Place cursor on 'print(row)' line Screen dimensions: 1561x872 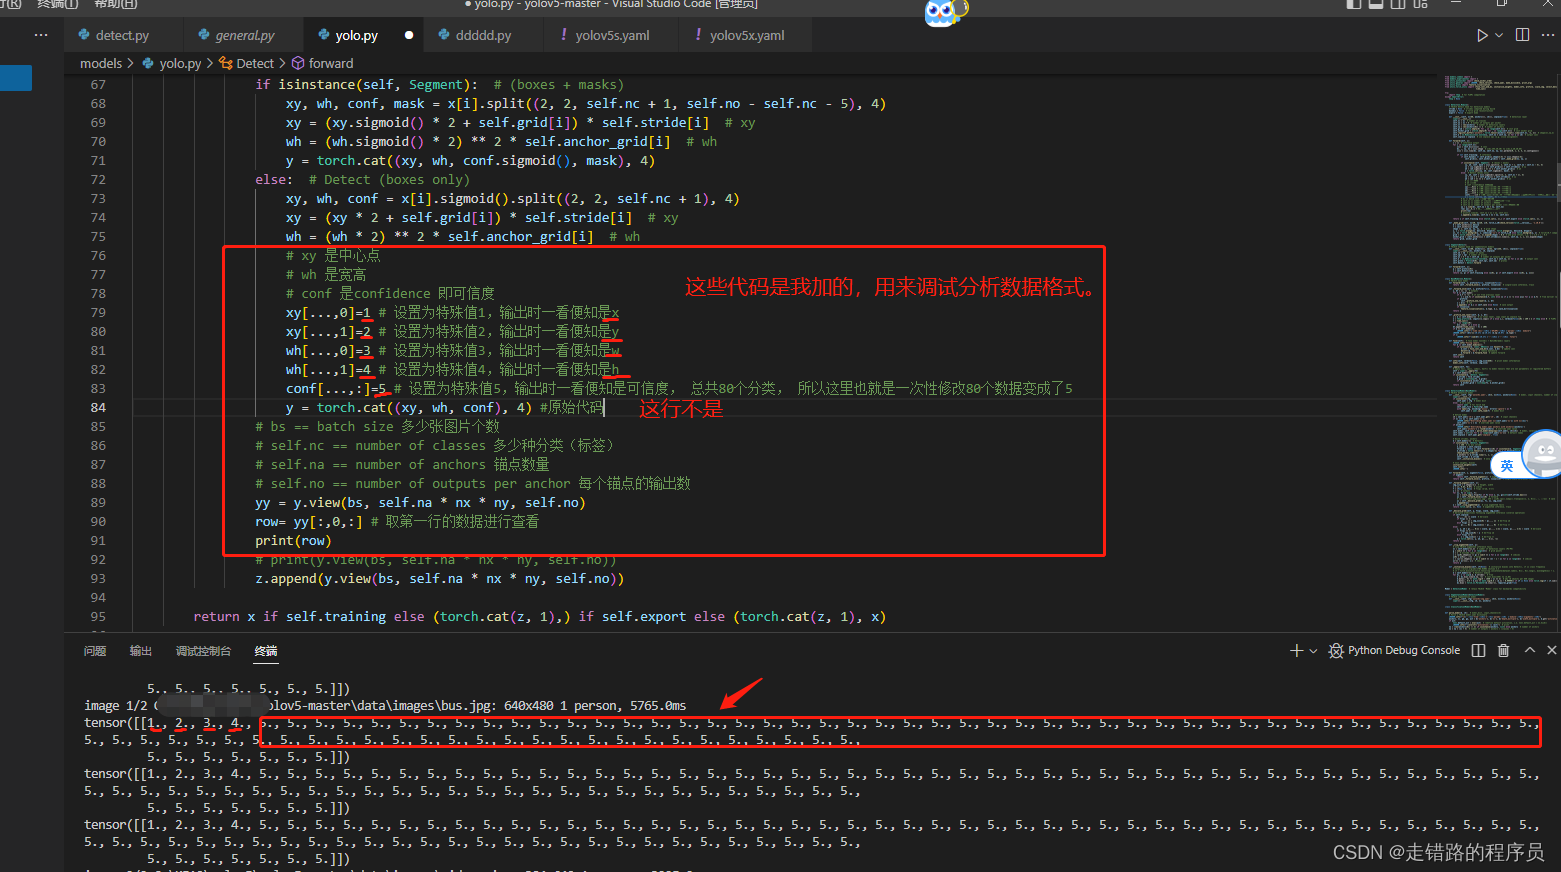click(x=293, y=540)
